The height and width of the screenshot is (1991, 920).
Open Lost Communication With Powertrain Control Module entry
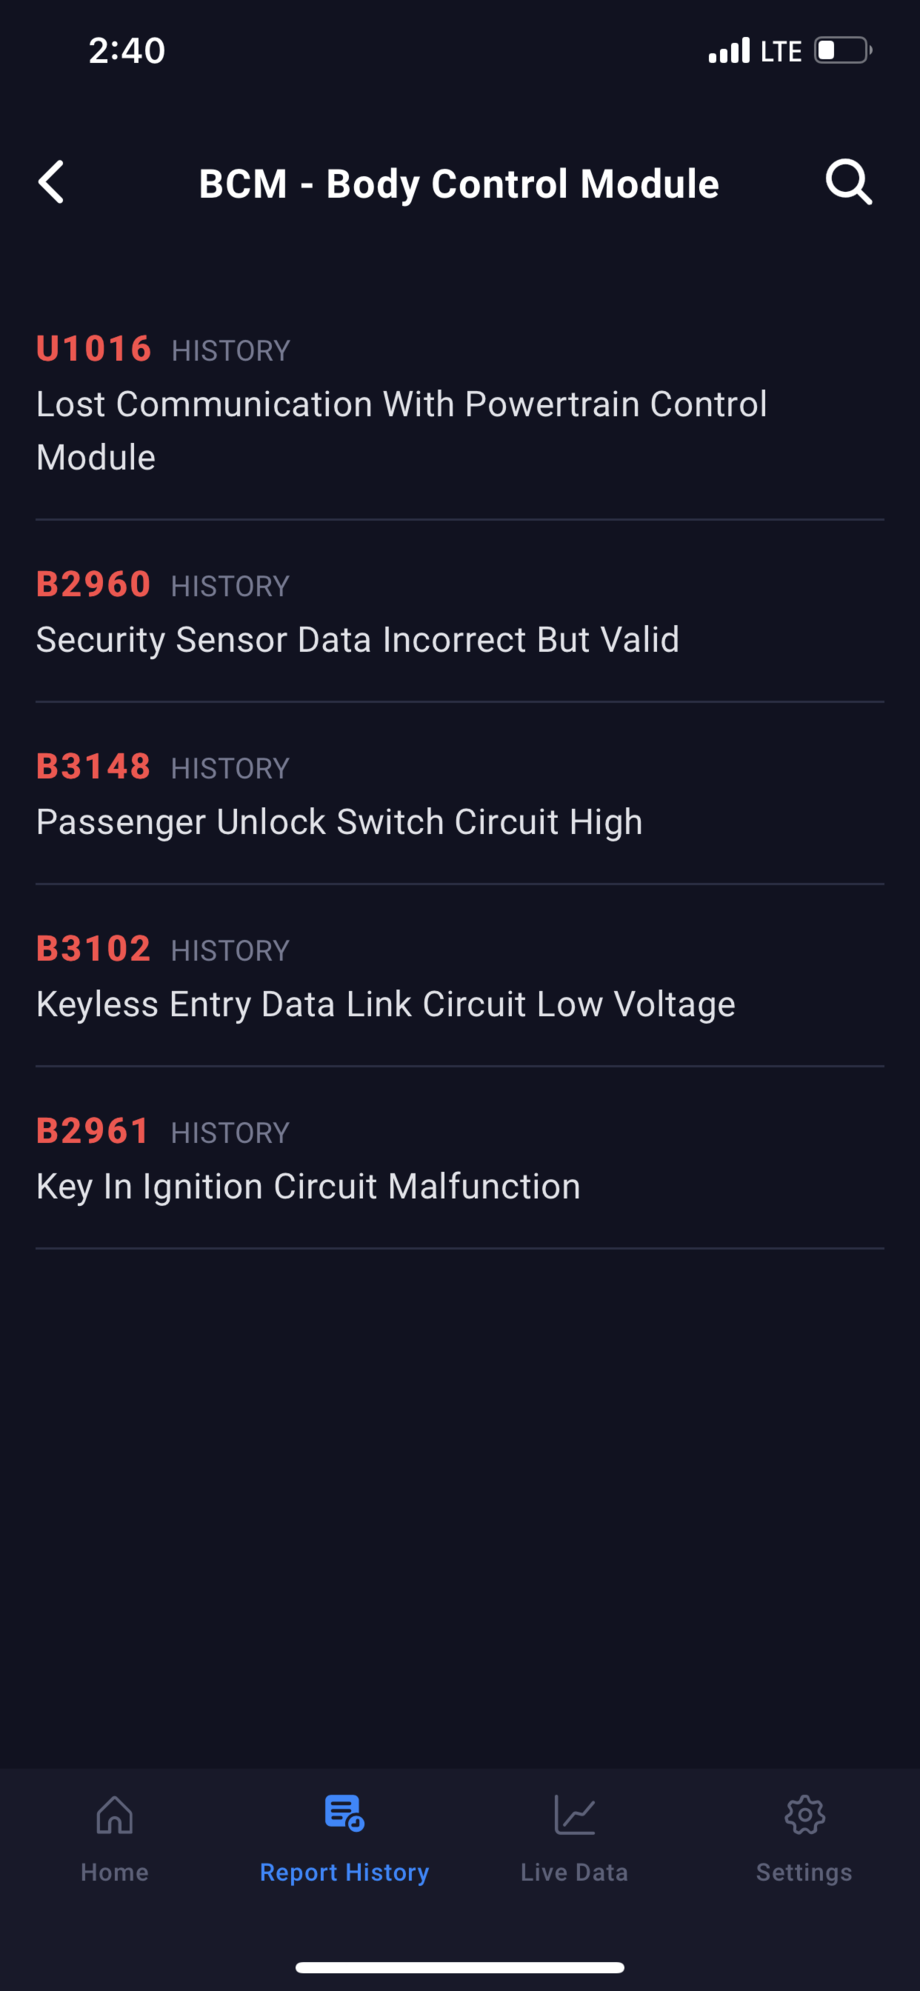tap(401, 431)
